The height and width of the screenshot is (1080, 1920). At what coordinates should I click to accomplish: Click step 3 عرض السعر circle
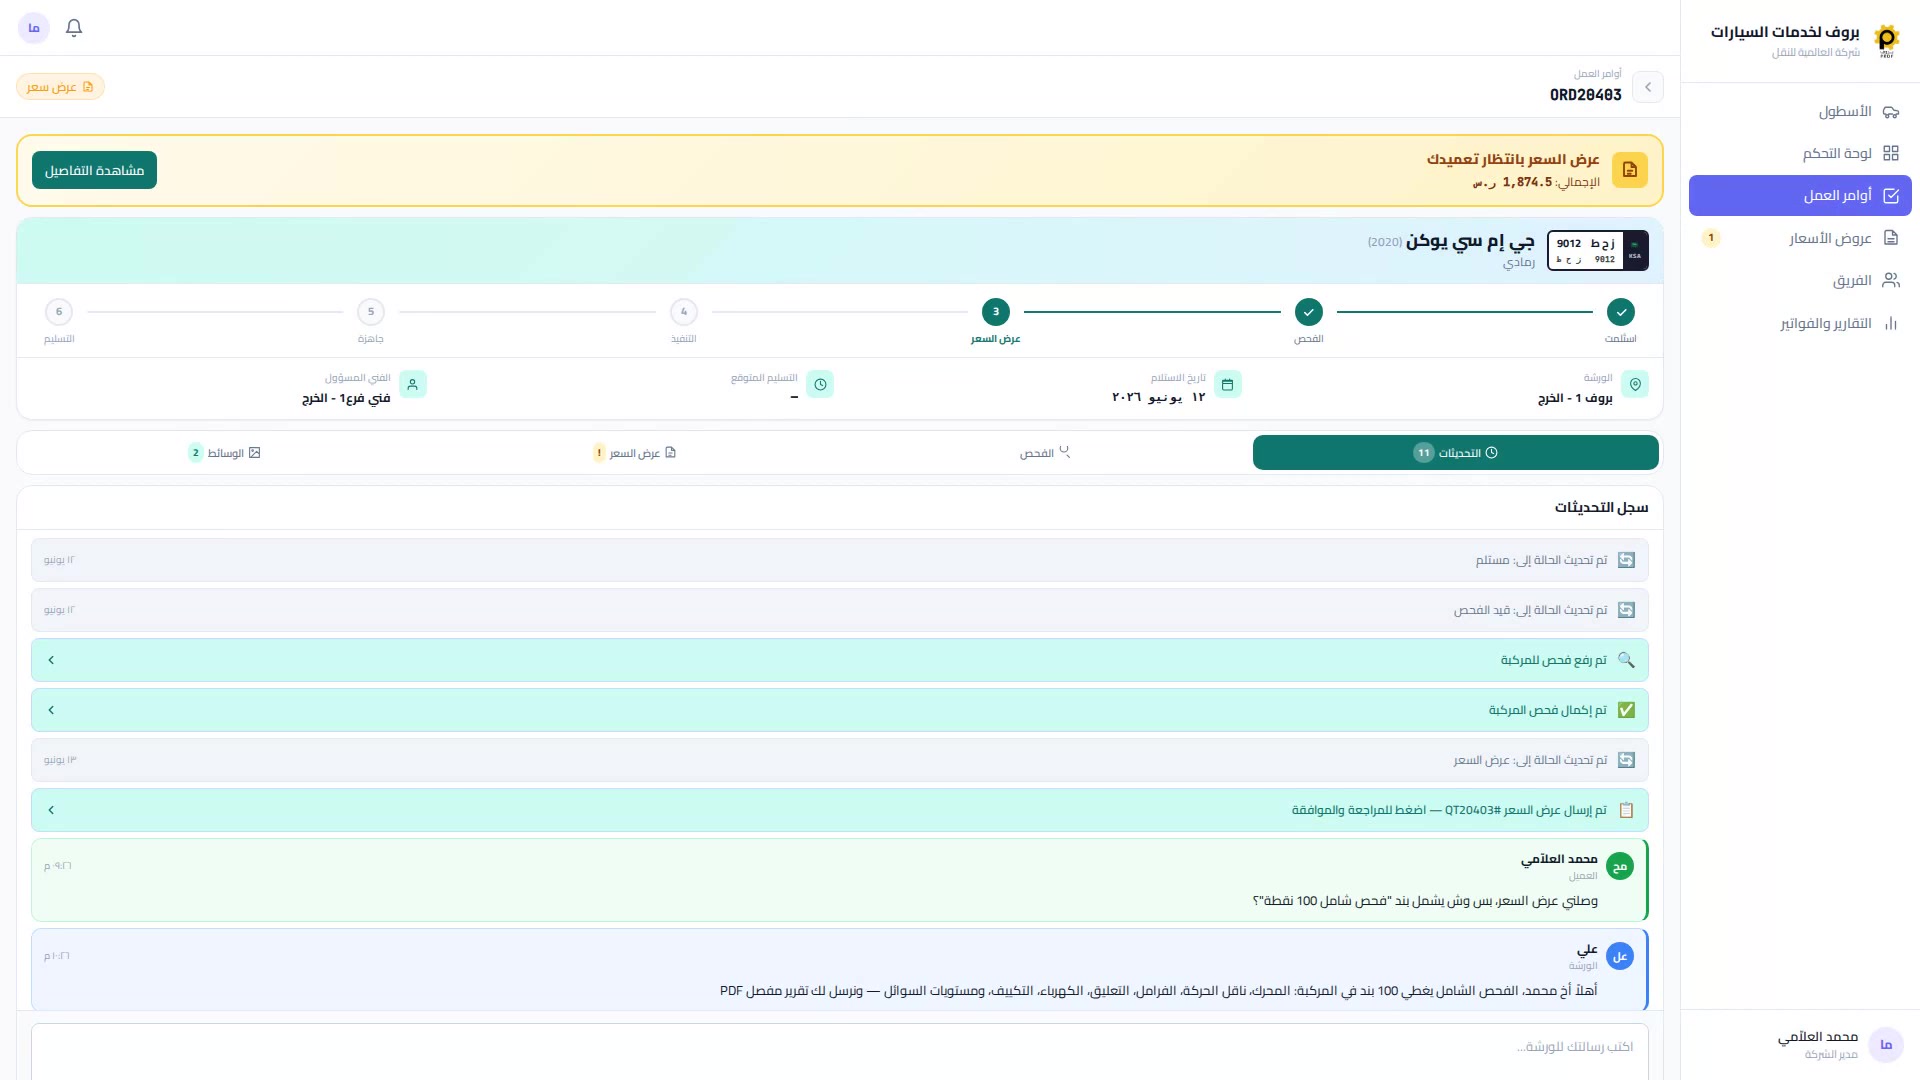pyautogui.click(x=996, y=312)
